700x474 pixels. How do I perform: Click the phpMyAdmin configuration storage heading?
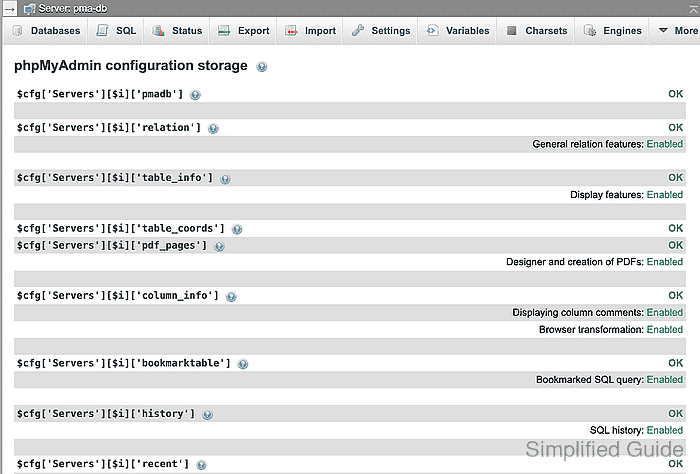pyautogui.click(x=131, y=66)
